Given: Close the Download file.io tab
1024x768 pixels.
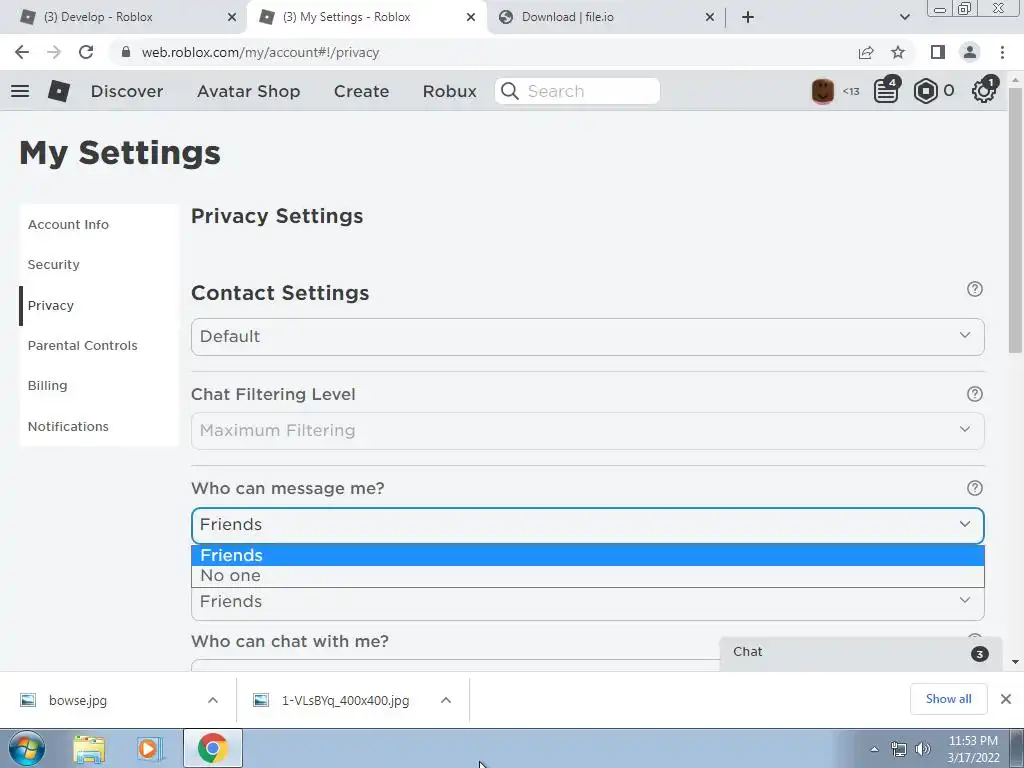Looking at the screenshot, I should pos(710,18).
